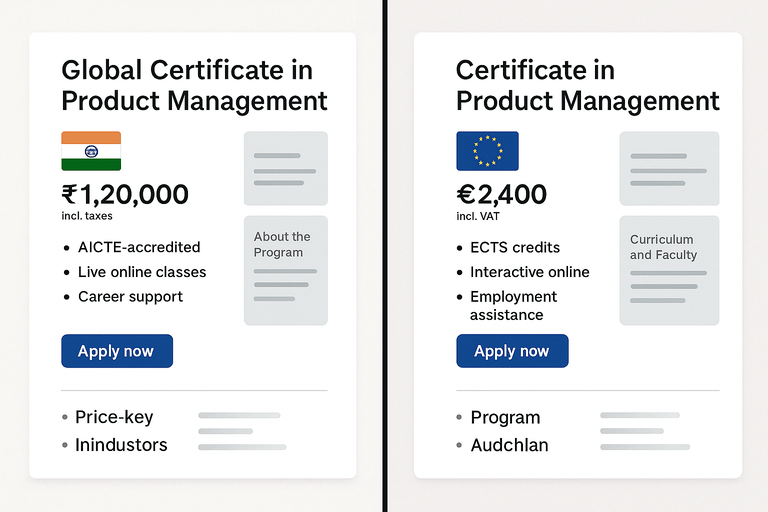The width and height of the screenshot is (768, 512).
Task: Click the European Union flag icon
Action: [487, 151]
